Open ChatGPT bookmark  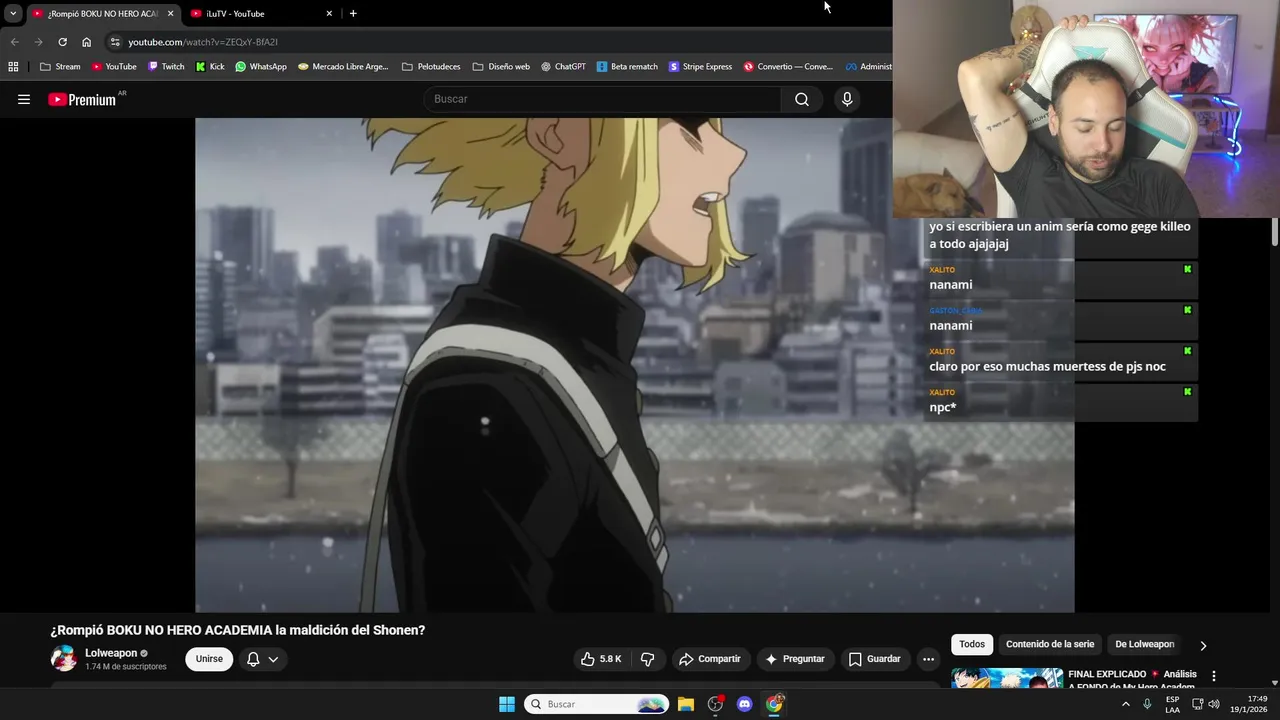[563, 67]
